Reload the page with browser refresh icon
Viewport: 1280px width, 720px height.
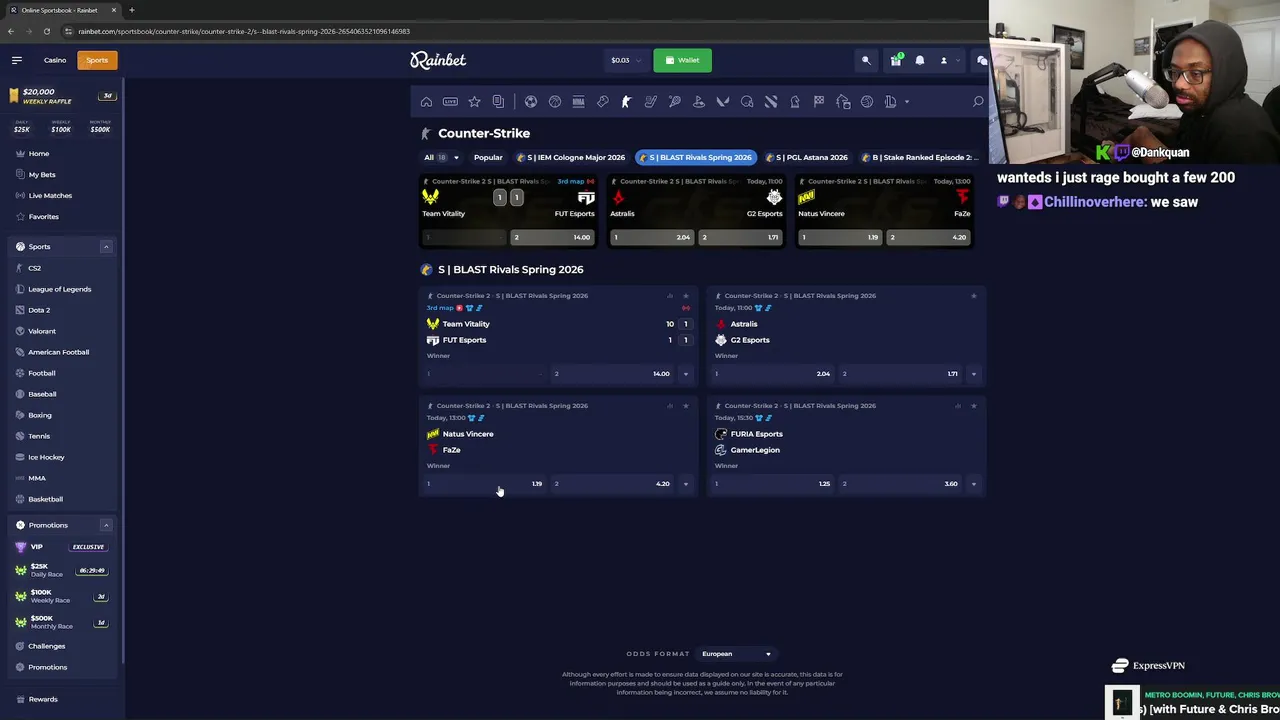[47, 31]
